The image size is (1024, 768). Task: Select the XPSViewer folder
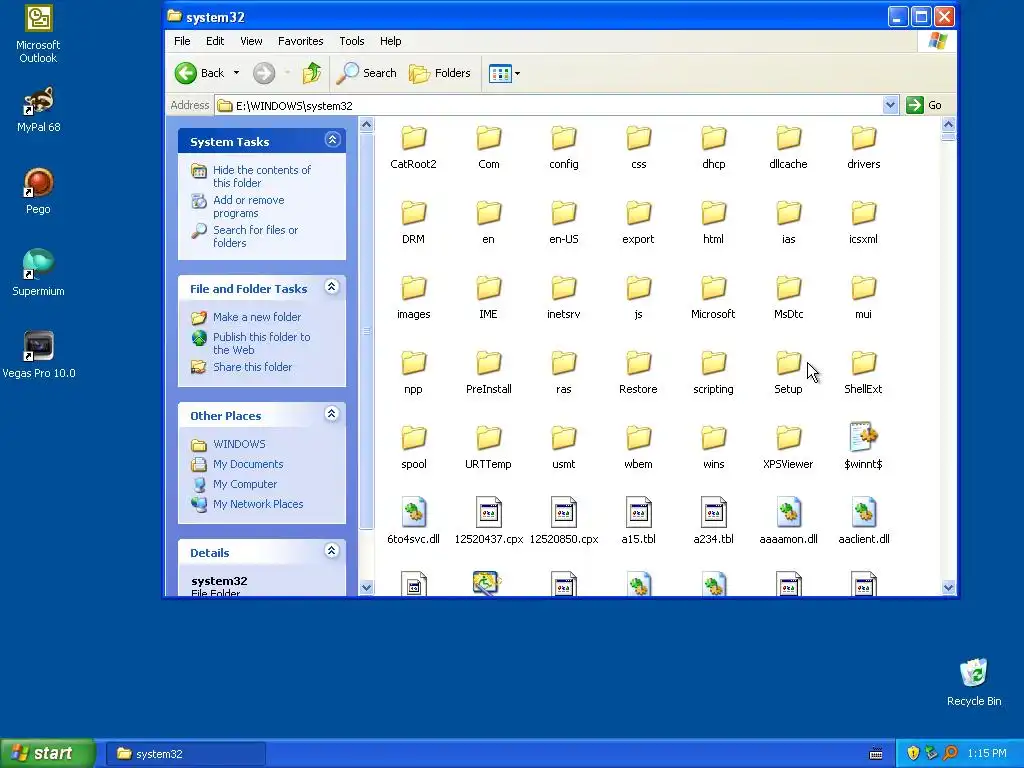(788, 448)
